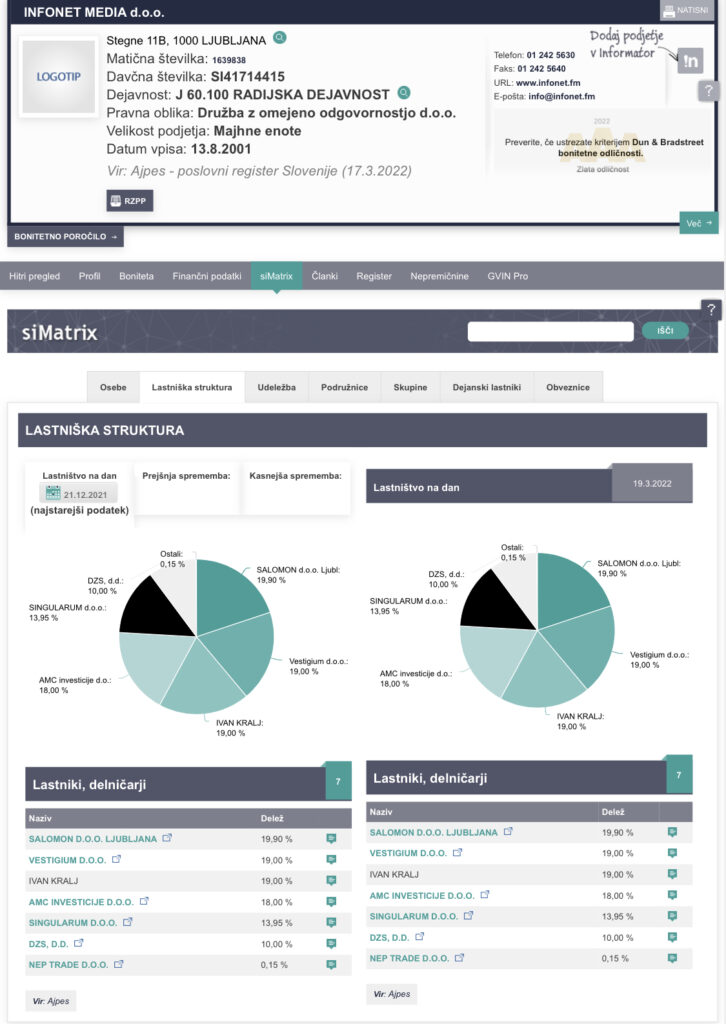Open external link icon for left DZS, D.D.
The image size is (726, 1024).
(x=78, y=942)
